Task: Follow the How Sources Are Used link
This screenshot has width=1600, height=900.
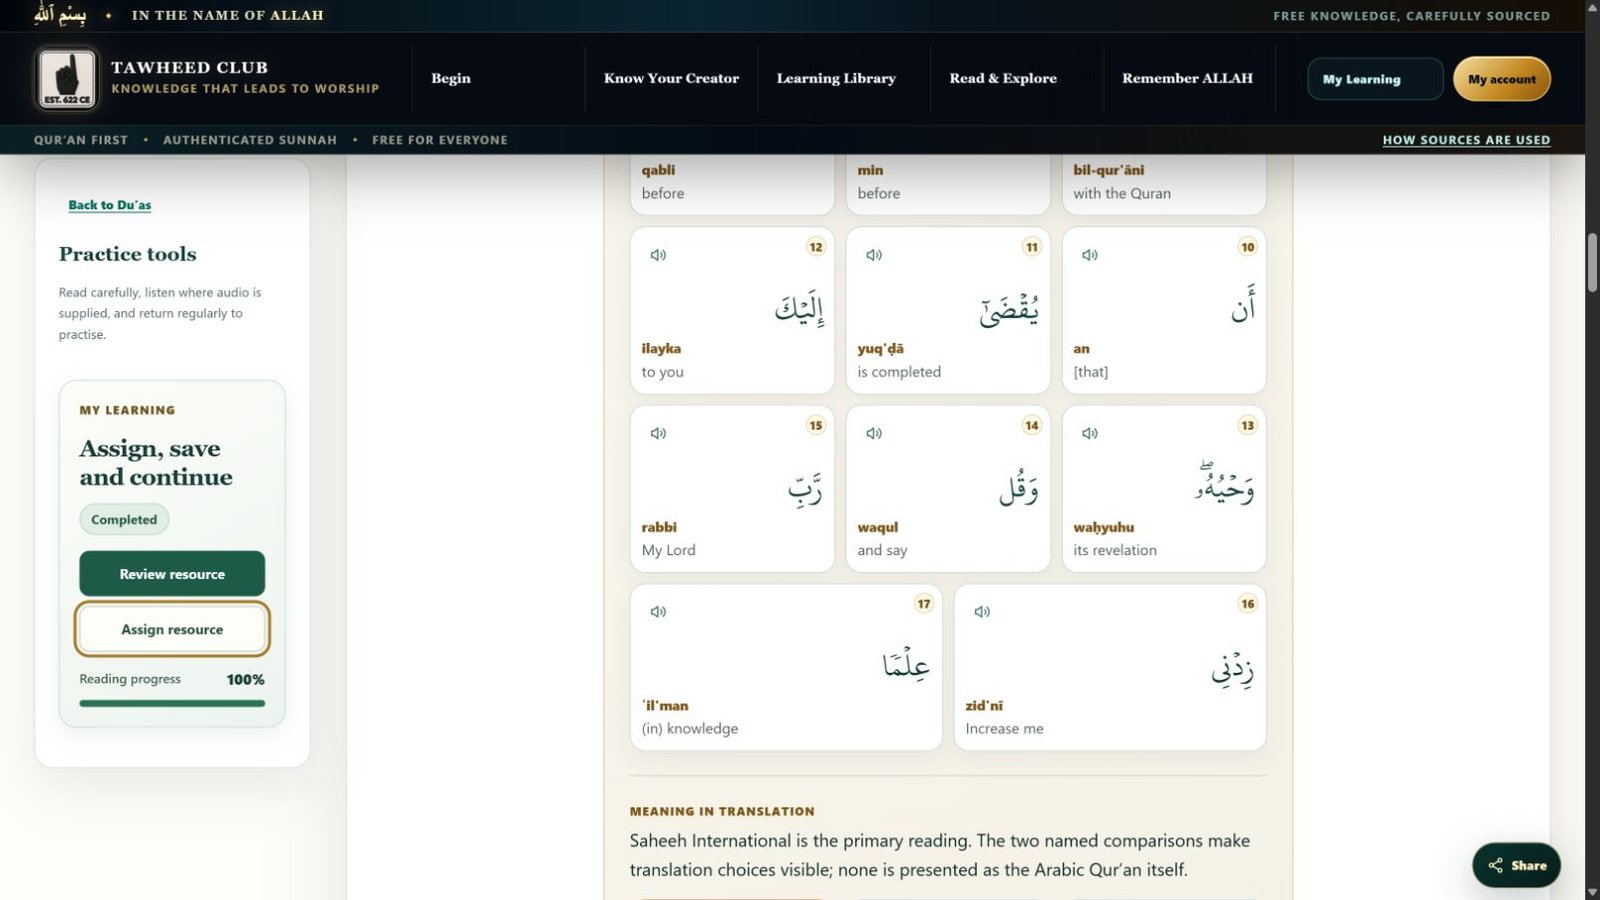Action: coord(1466,140)
